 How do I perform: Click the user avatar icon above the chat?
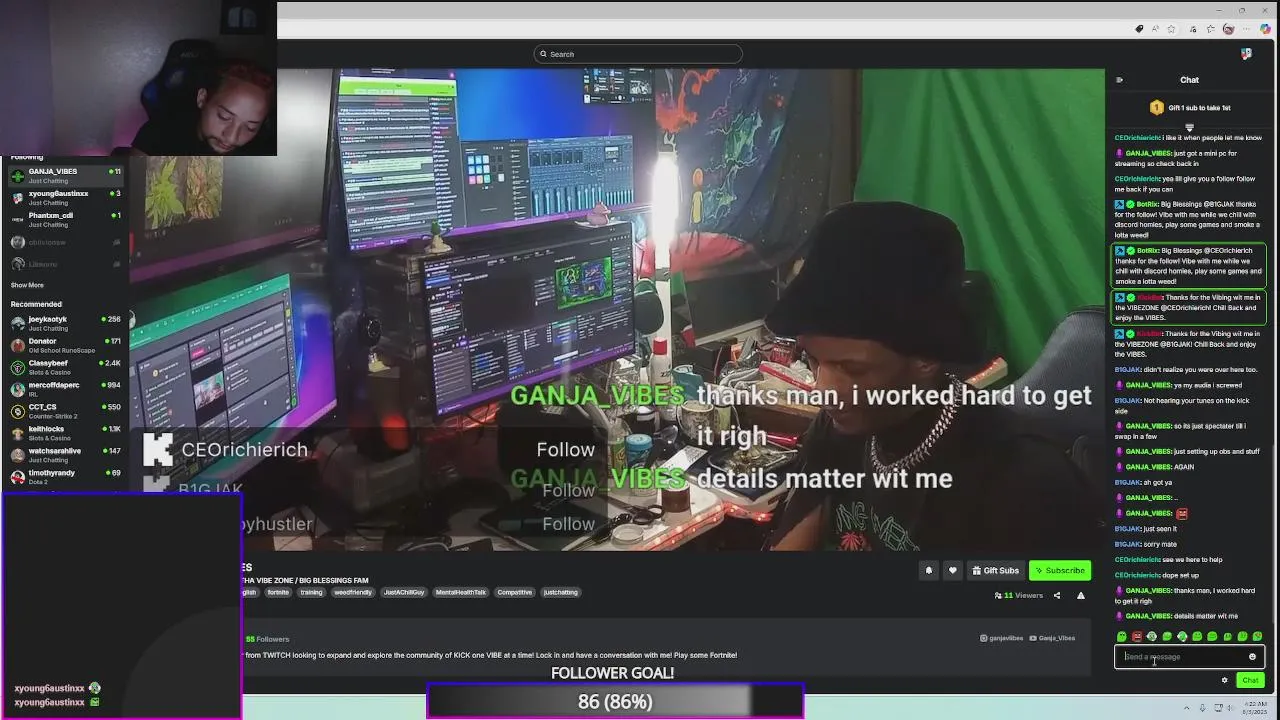click(x=1246, y=54)
